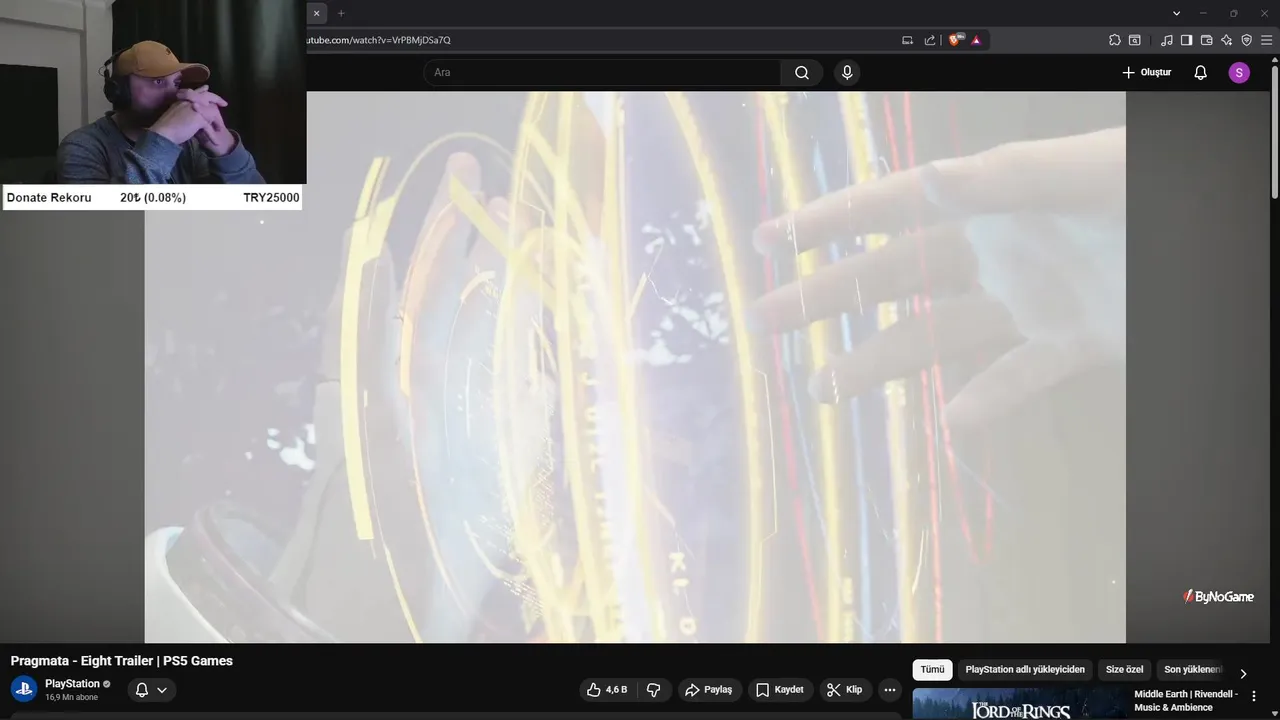Click the address bar URL text
The image size is (1280, 720).
tap(379, 40)
